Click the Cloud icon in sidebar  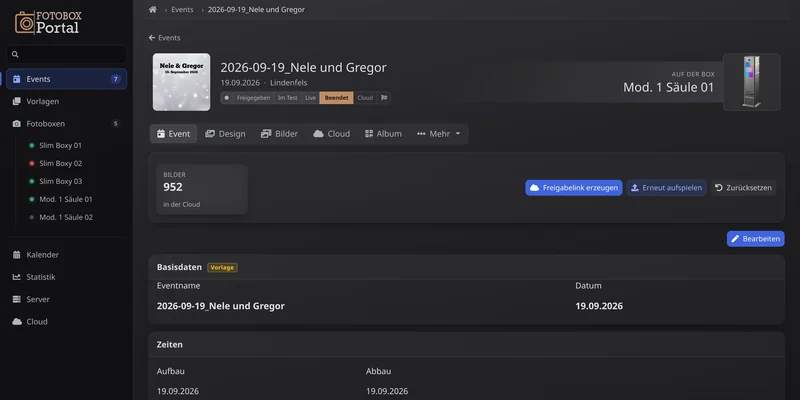(16, 321)
